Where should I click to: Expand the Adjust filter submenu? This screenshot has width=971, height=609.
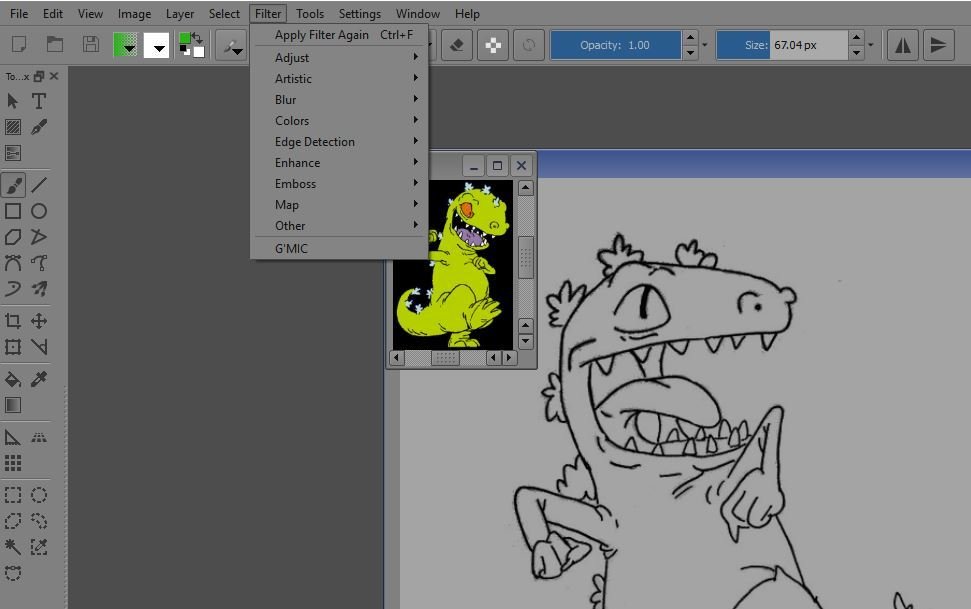point(339,58)
